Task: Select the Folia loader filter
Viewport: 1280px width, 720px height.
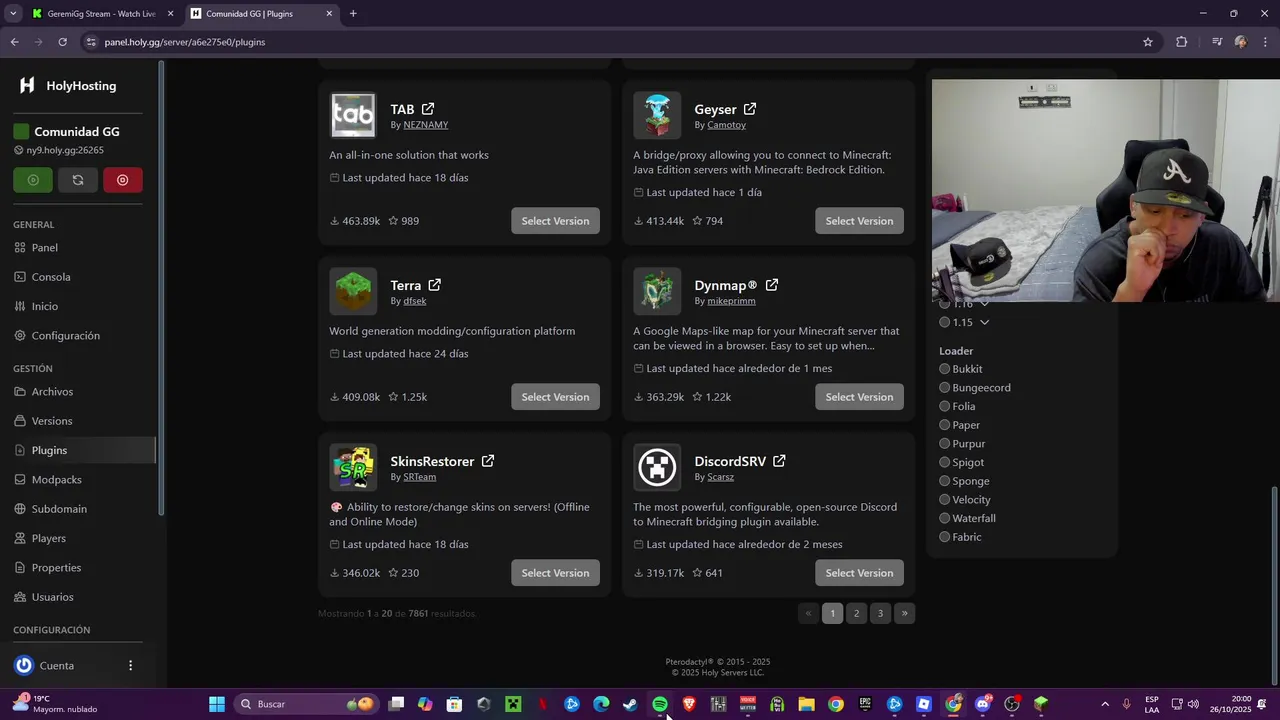Action: click(944, 407)
